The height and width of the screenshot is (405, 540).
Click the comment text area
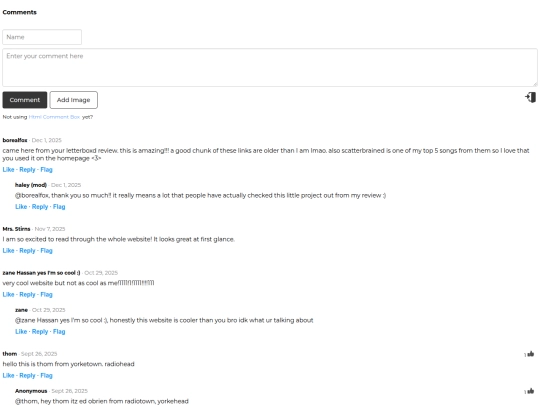pyautogui.click(x=270, y=68)
